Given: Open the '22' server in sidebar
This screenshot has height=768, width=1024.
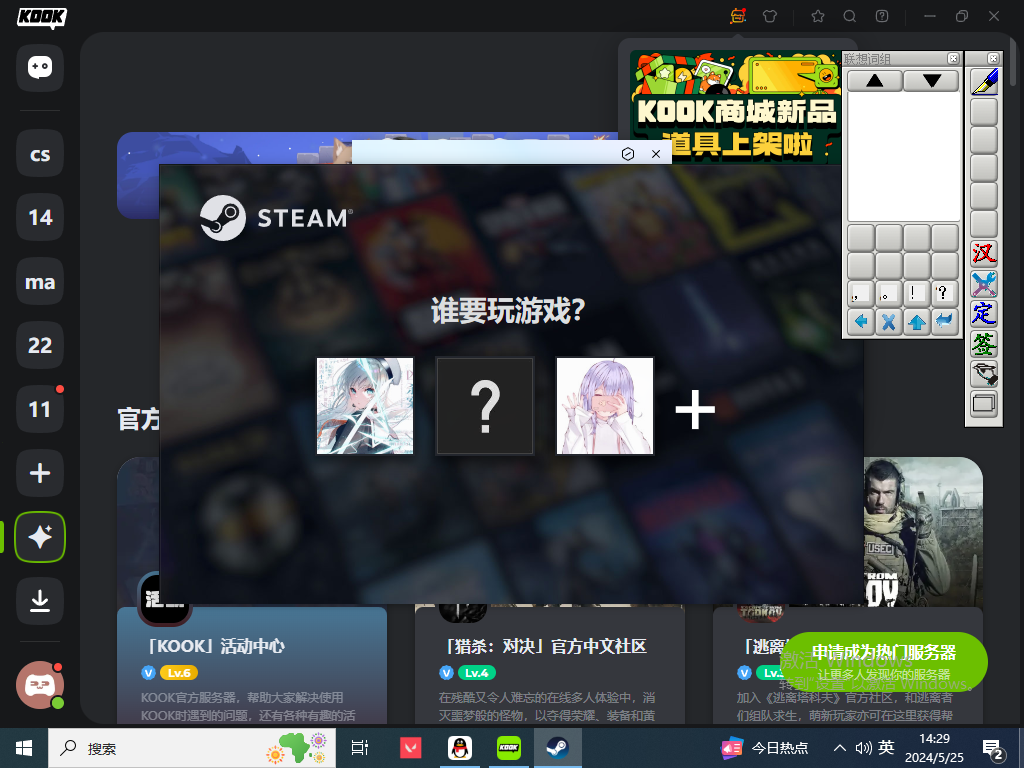Looking at the screenshot, I should pyautogui.click(x=40, y=345).
